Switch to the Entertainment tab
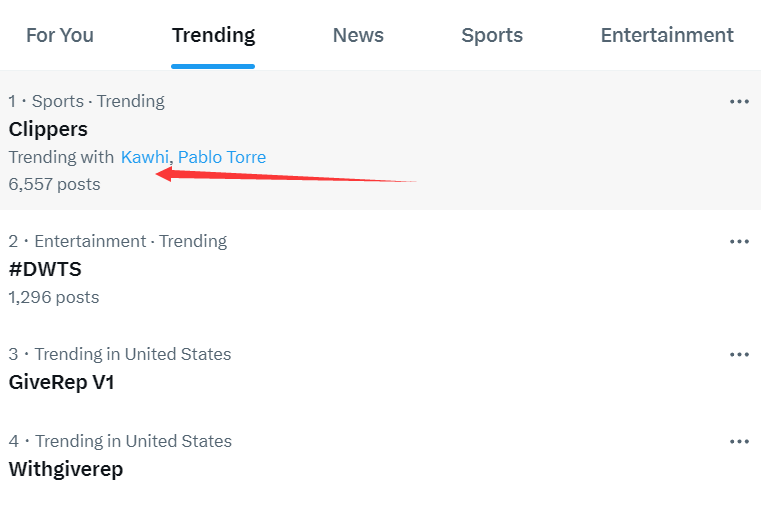Image resolution: width=761 pixels, height=513 pixels. [667, 35]
